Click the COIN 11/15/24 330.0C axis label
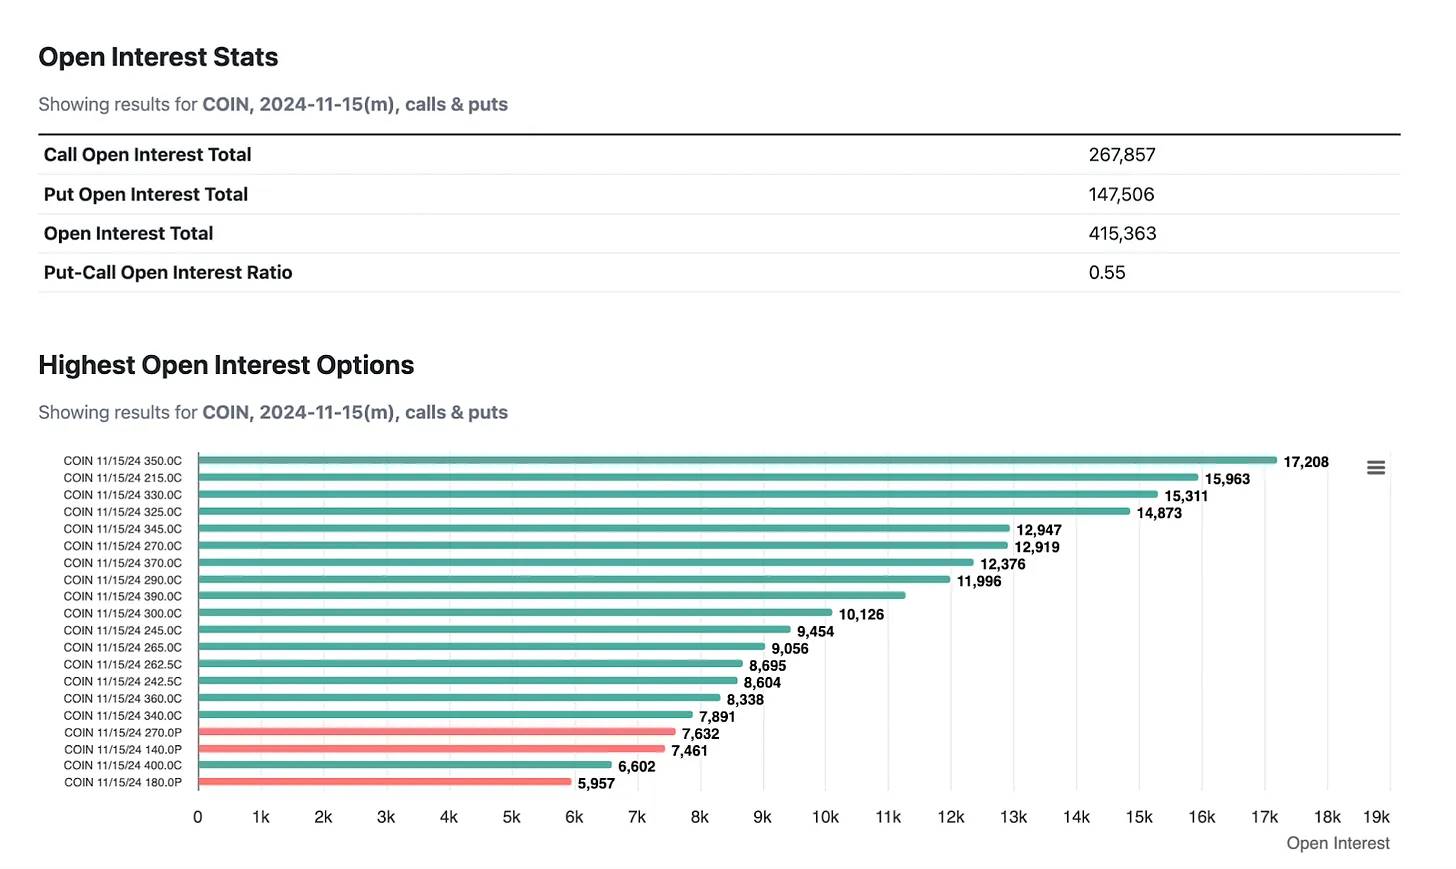The width and height of the screenshot is (1456, 869). 123,495
